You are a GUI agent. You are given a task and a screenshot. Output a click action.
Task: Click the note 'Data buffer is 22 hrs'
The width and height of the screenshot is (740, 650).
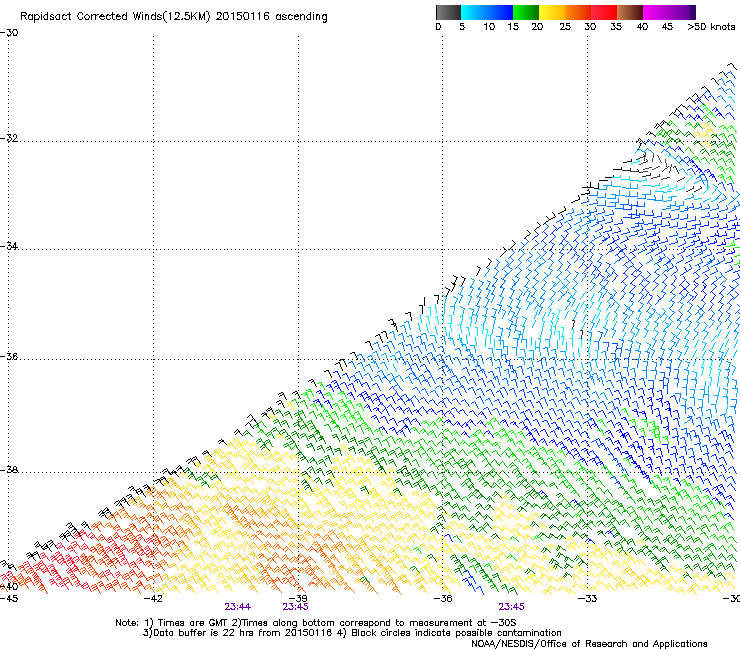coord(204,633)
